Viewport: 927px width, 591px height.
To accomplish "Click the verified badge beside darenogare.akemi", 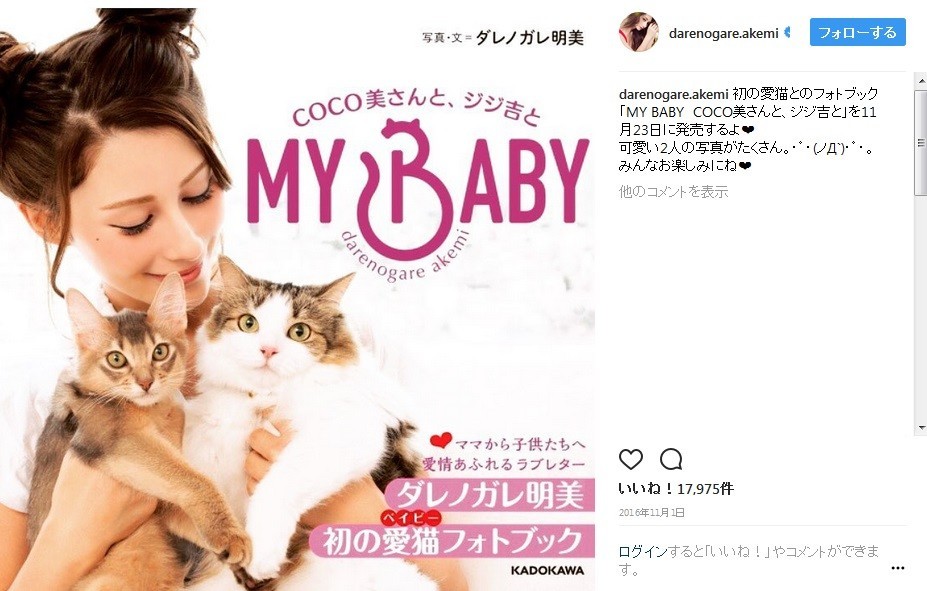I will (x=787, y=33).
